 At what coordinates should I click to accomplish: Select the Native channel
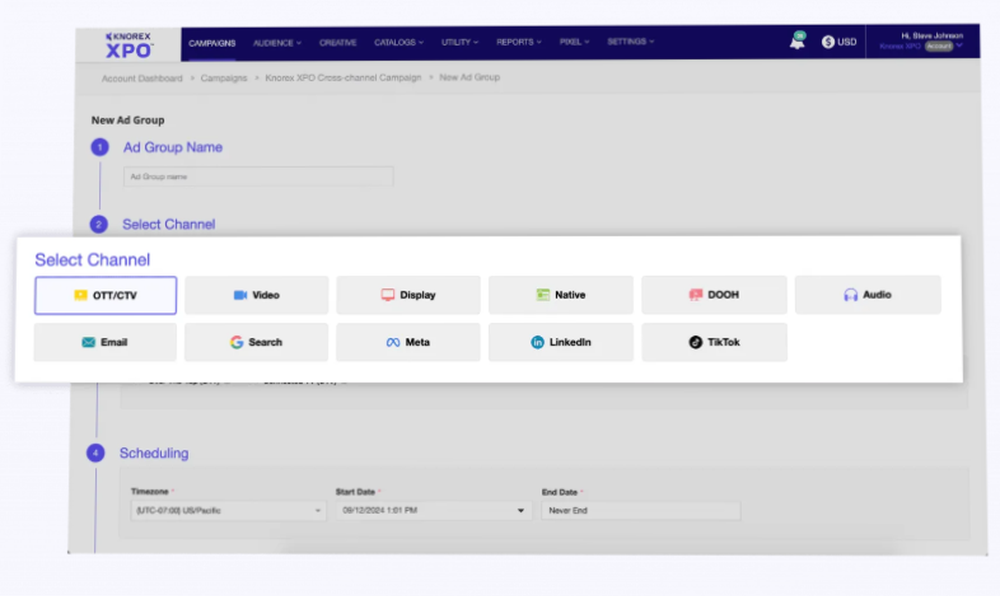point(561,295)
